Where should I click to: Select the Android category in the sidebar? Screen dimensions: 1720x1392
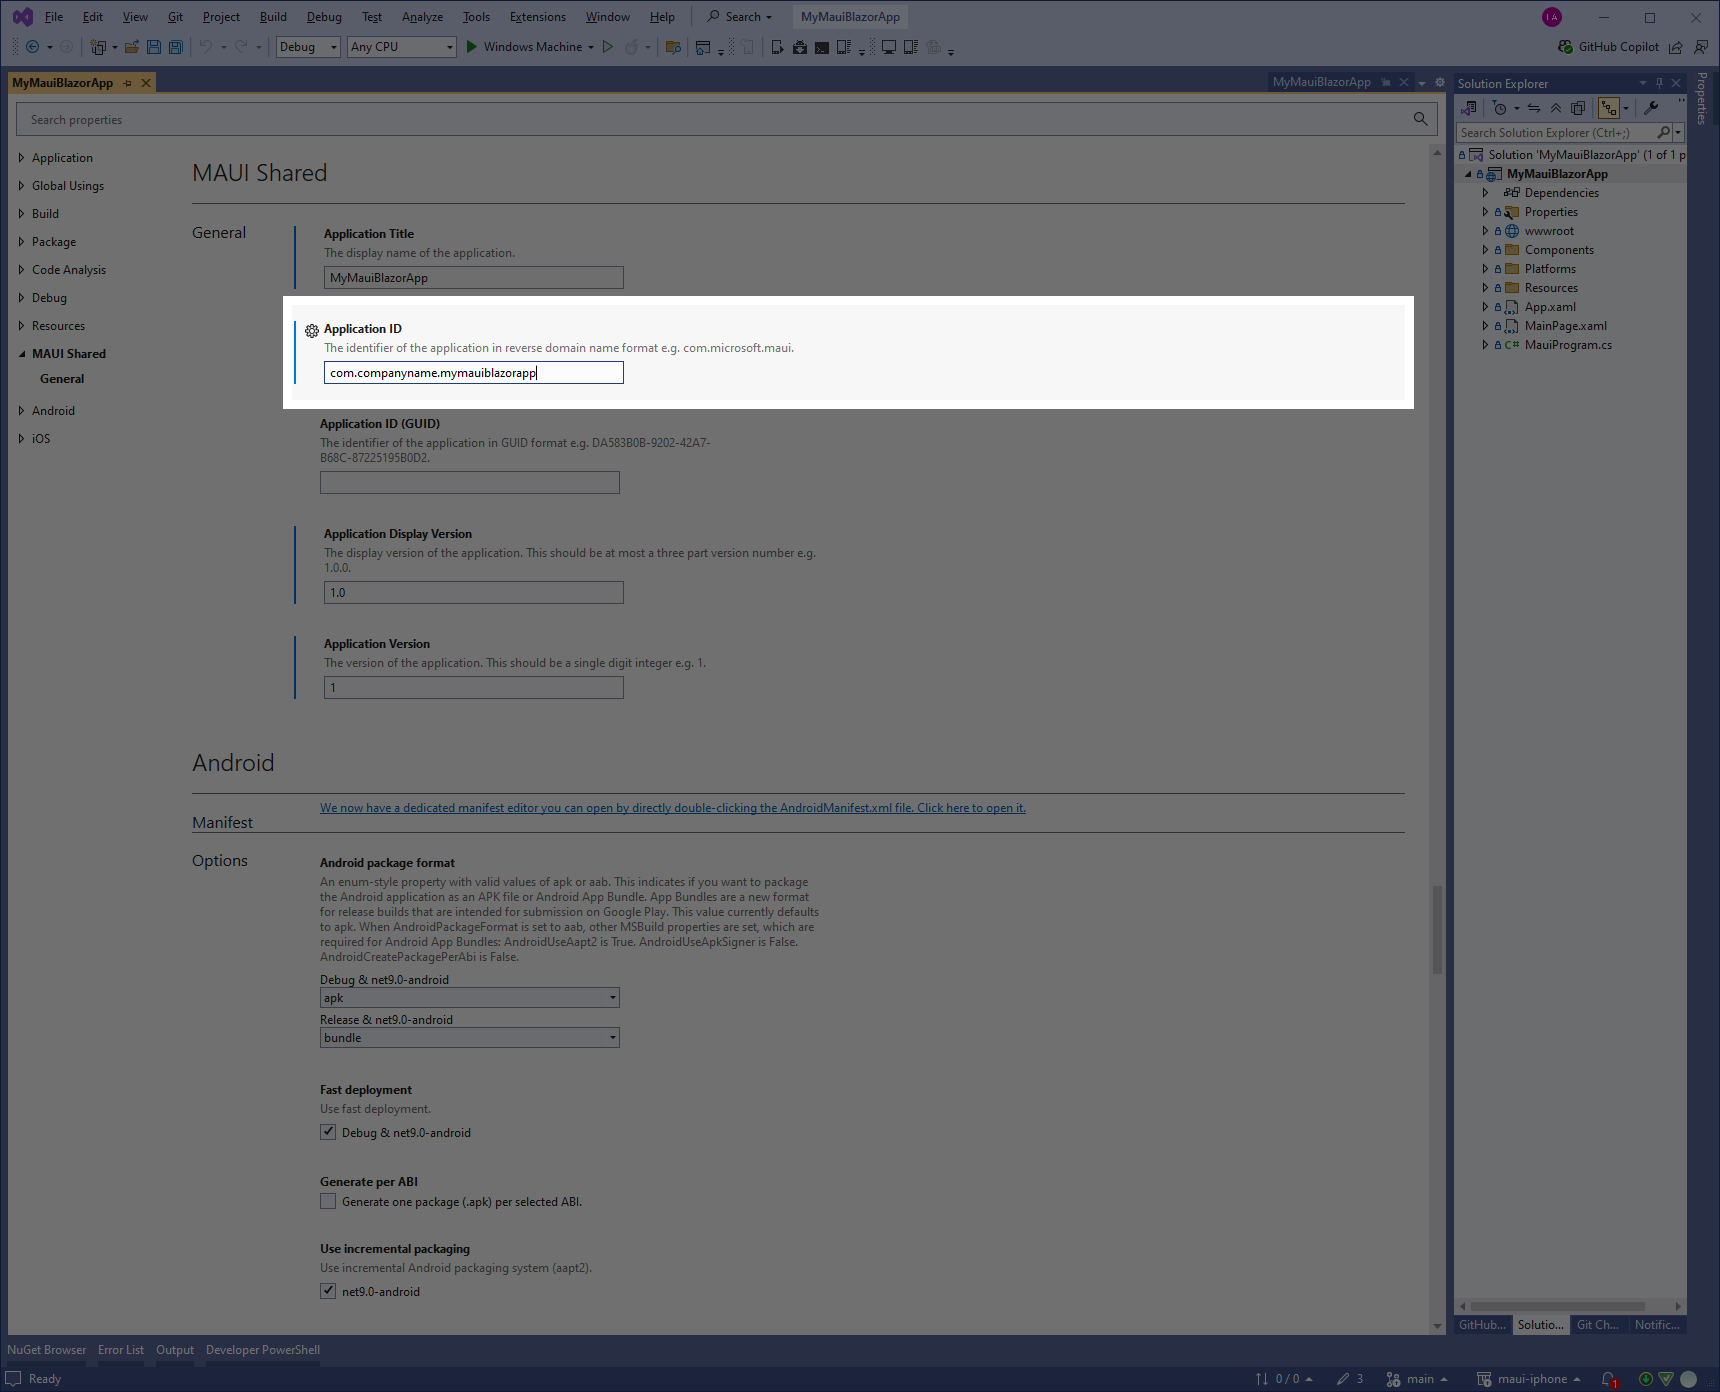point(53,411)
